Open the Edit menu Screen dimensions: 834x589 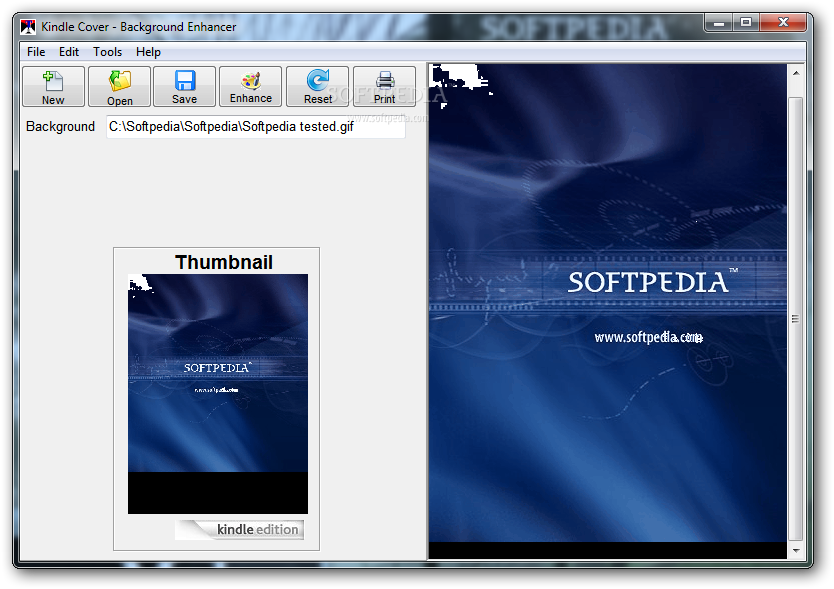coord(69,52)
